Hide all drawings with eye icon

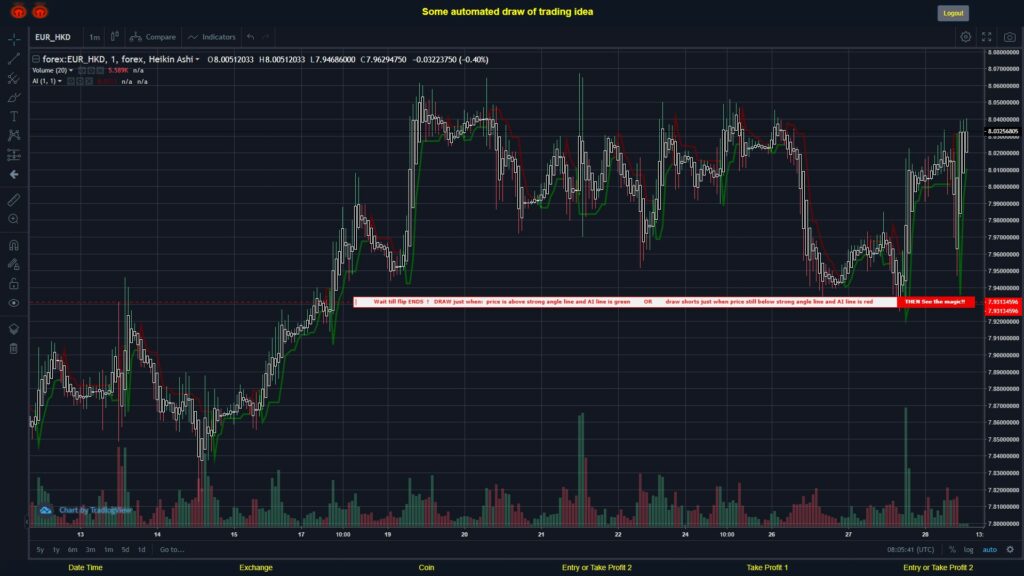click(14, 303)
